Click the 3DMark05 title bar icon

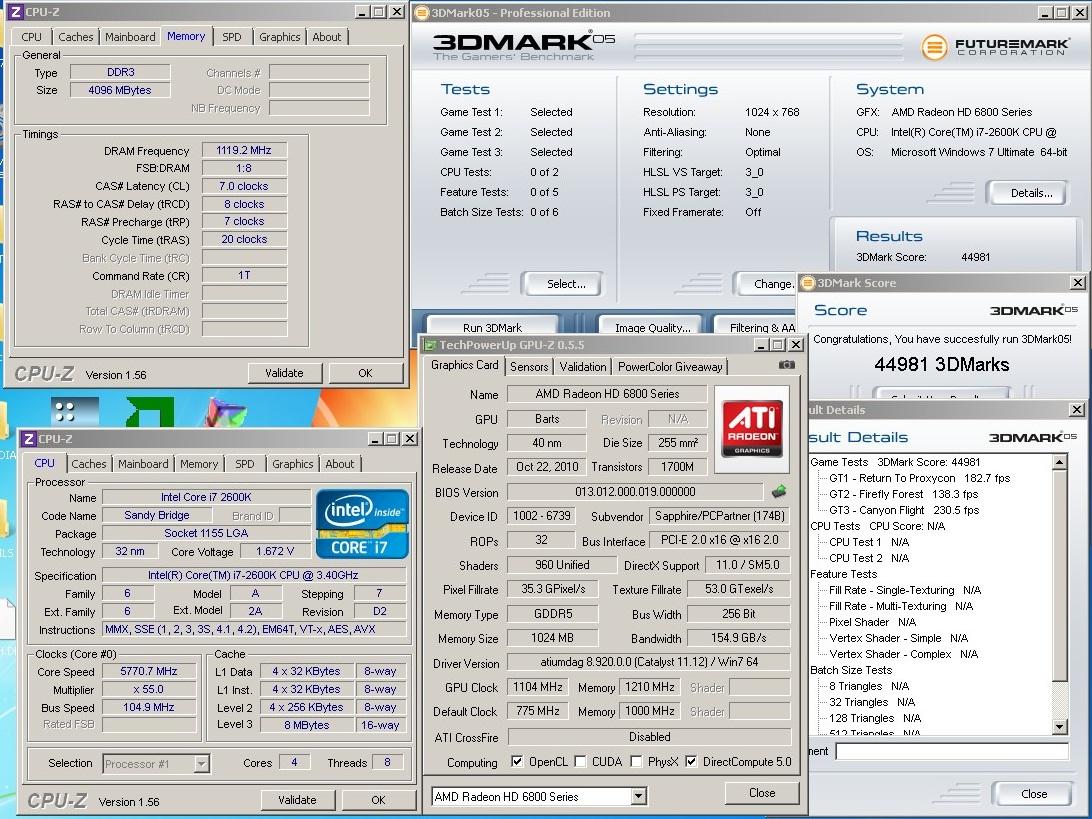point(421,13)
